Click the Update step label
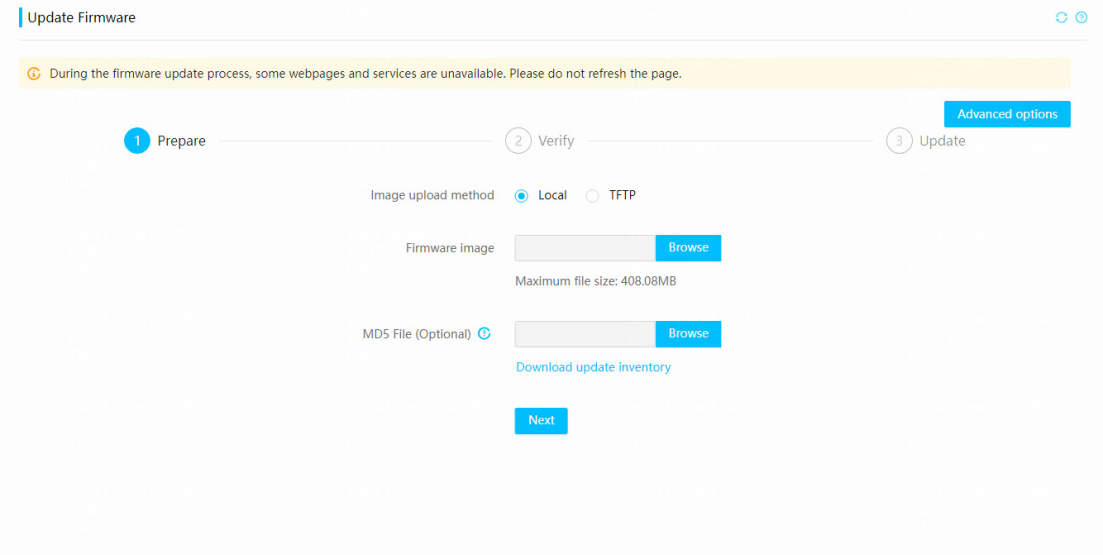Screen dimensions: 1103x555 pos(943,141)
